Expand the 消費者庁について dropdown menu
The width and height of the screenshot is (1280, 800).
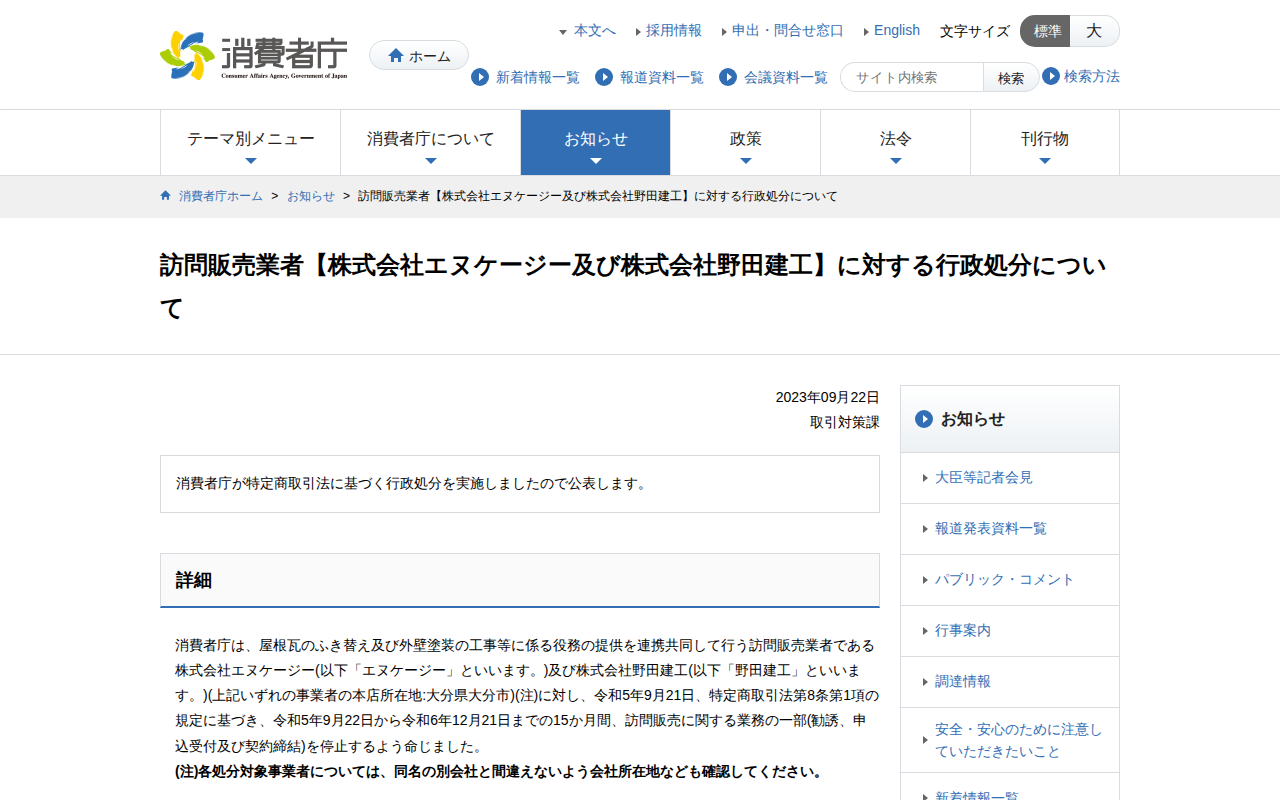point(430,142)
